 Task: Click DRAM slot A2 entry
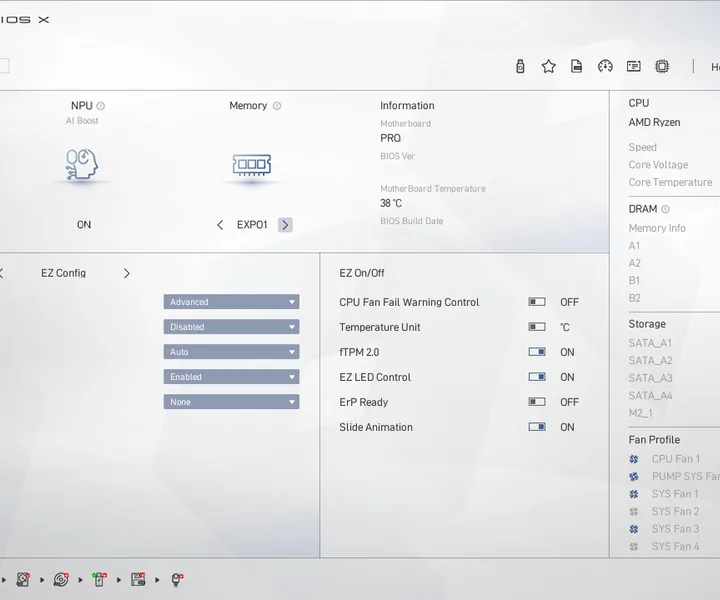635,263
